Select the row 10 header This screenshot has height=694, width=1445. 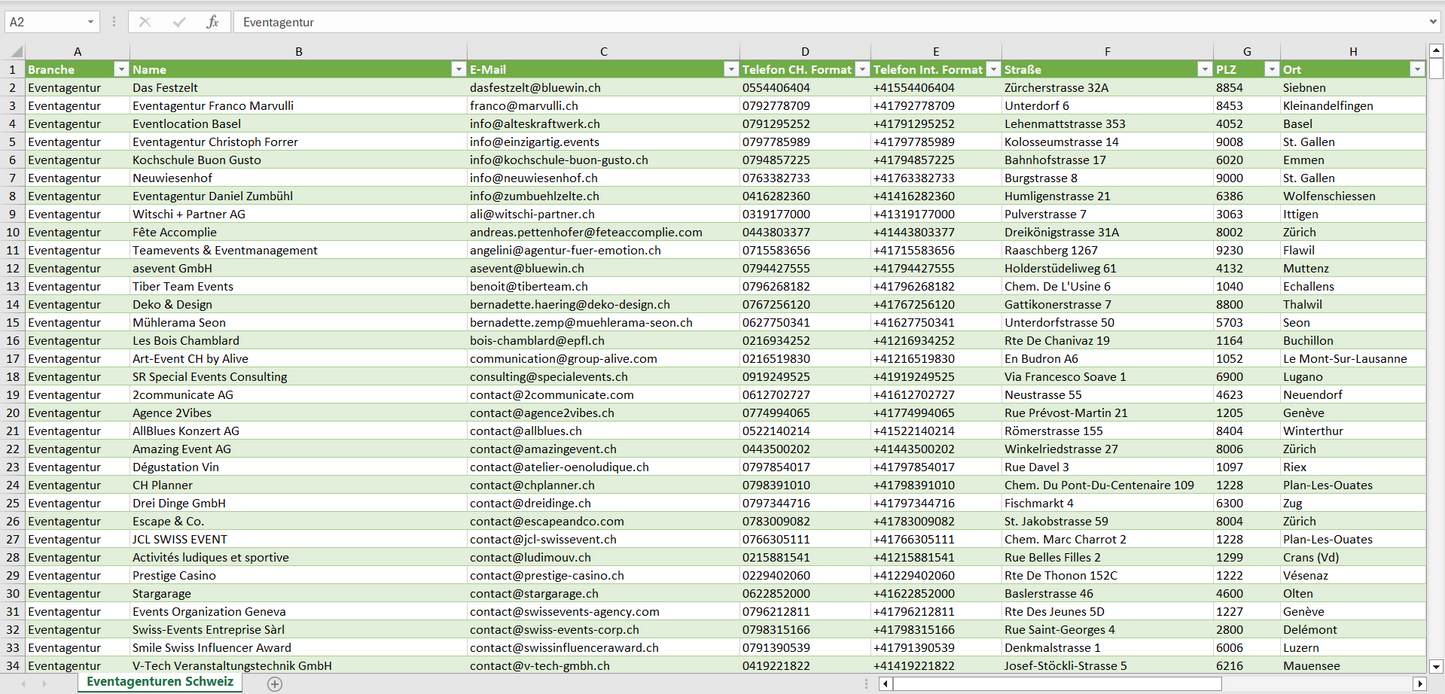point(13,232)
